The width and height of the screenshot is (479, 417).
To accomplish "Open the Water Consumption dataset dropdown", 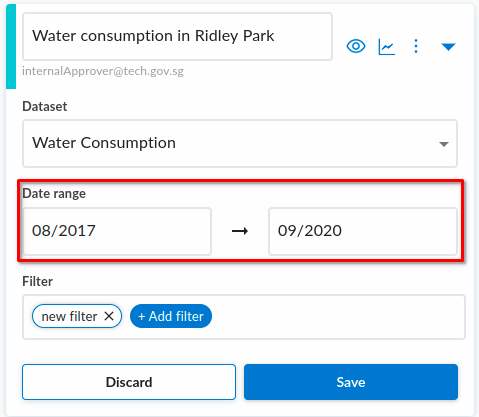I will [240, 143].
